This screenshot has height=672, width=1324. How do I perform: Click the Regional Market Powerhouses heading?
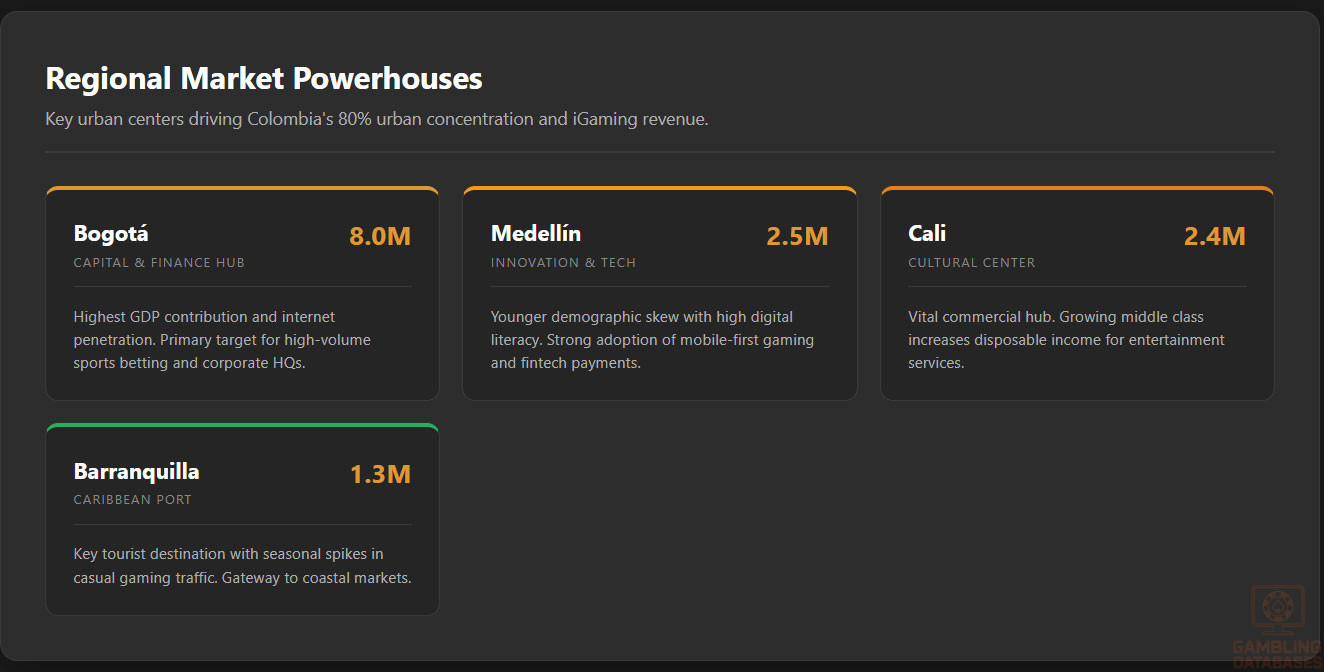(264, 78)
